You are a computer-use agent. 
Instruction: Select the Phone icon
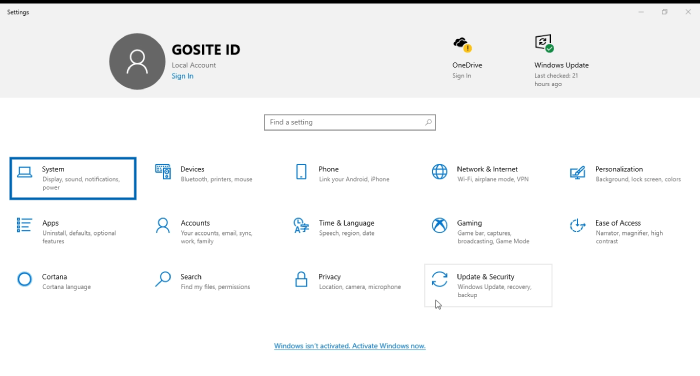tap(301, 171)
